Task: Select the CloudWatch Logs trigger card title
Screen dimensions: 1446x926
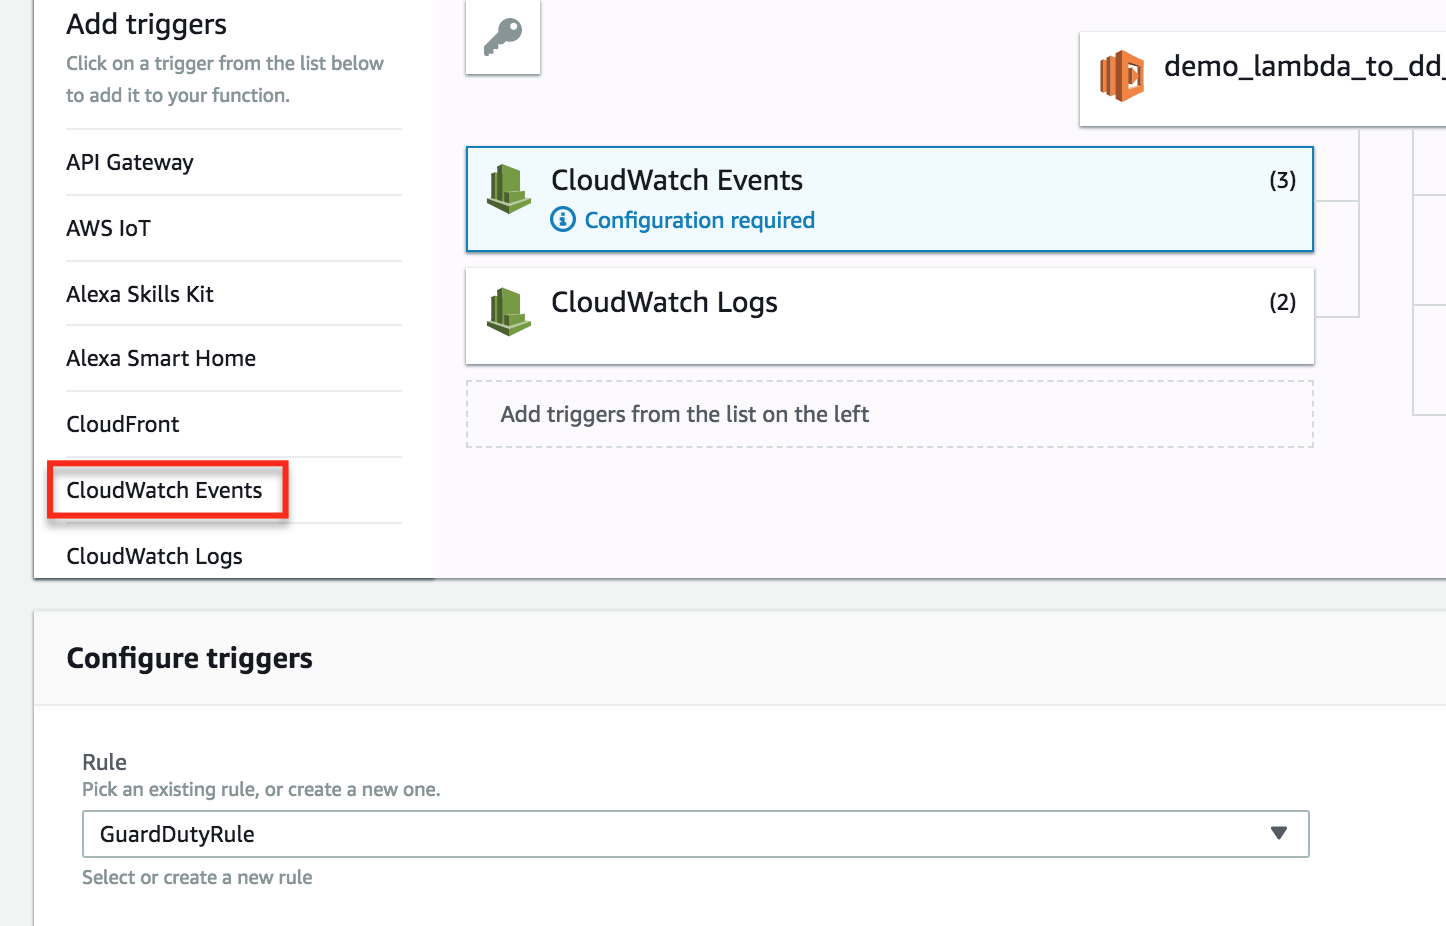Action: pyautogui.click(x=664, y=302)
